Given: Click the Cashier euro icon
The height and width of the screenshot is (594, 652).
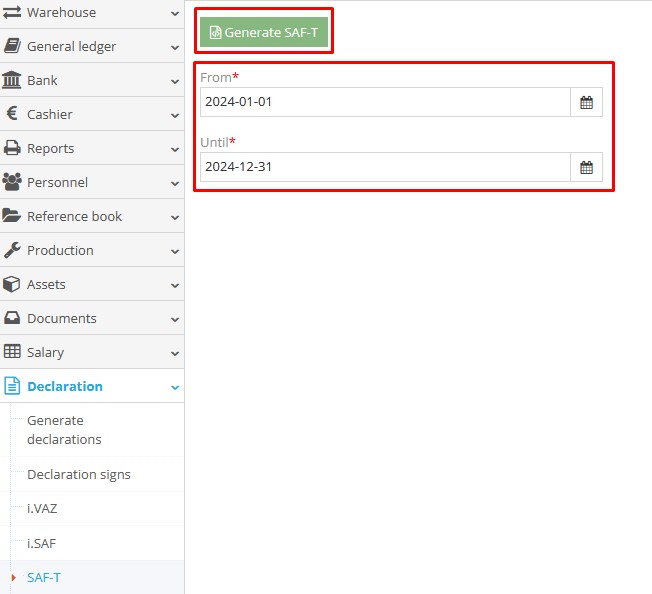Looking at the screenshot, I should tap(12, 114).
